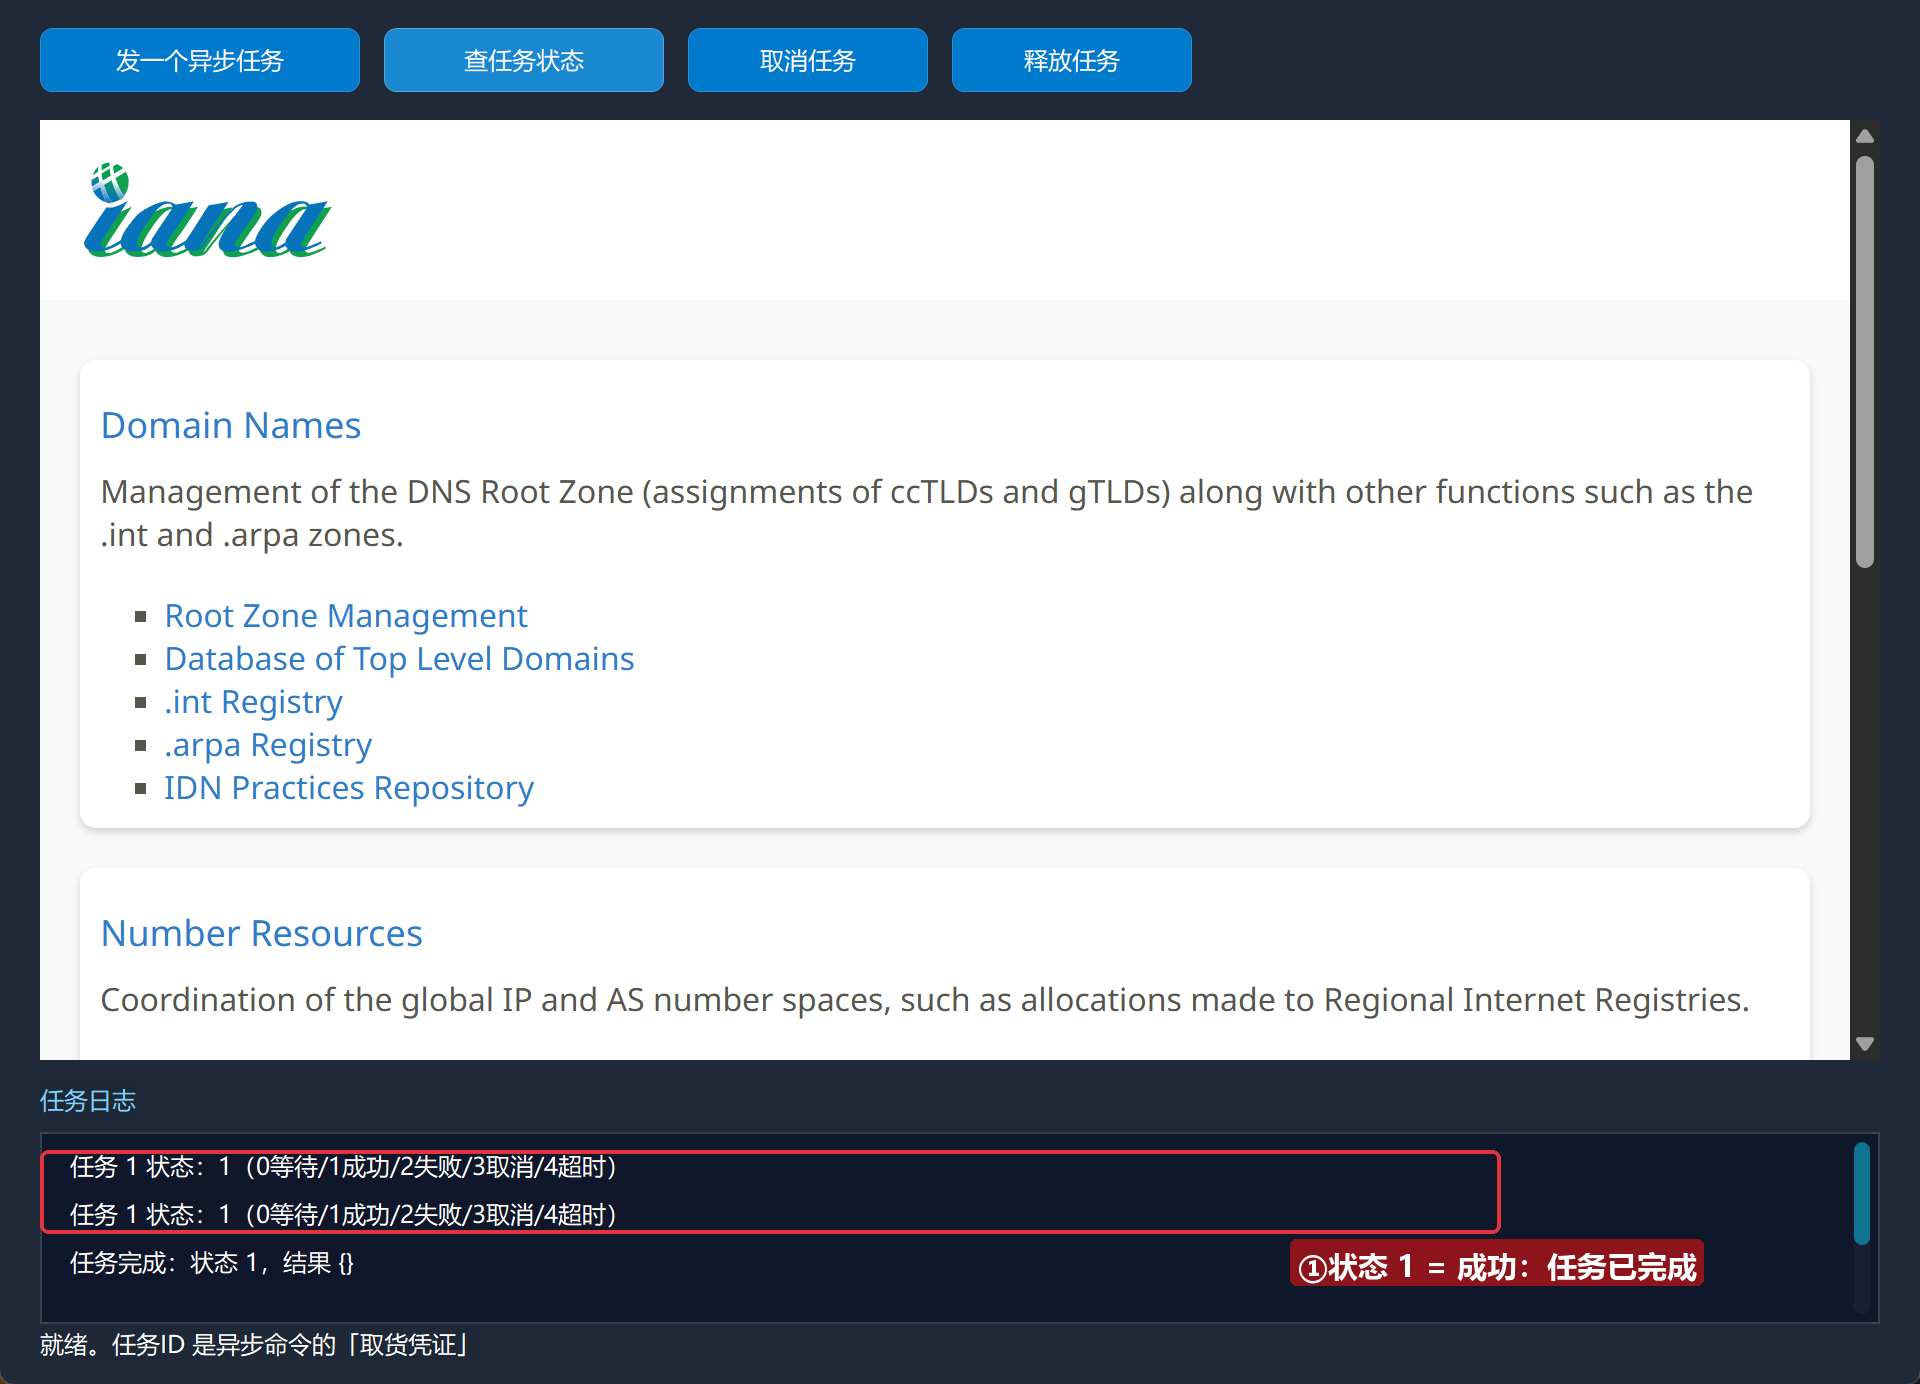This screenshot has height=1384, width=1920.
Task: Open Database of Top Level Domains link
Action: pyautogui.click(x=399, y=659)
